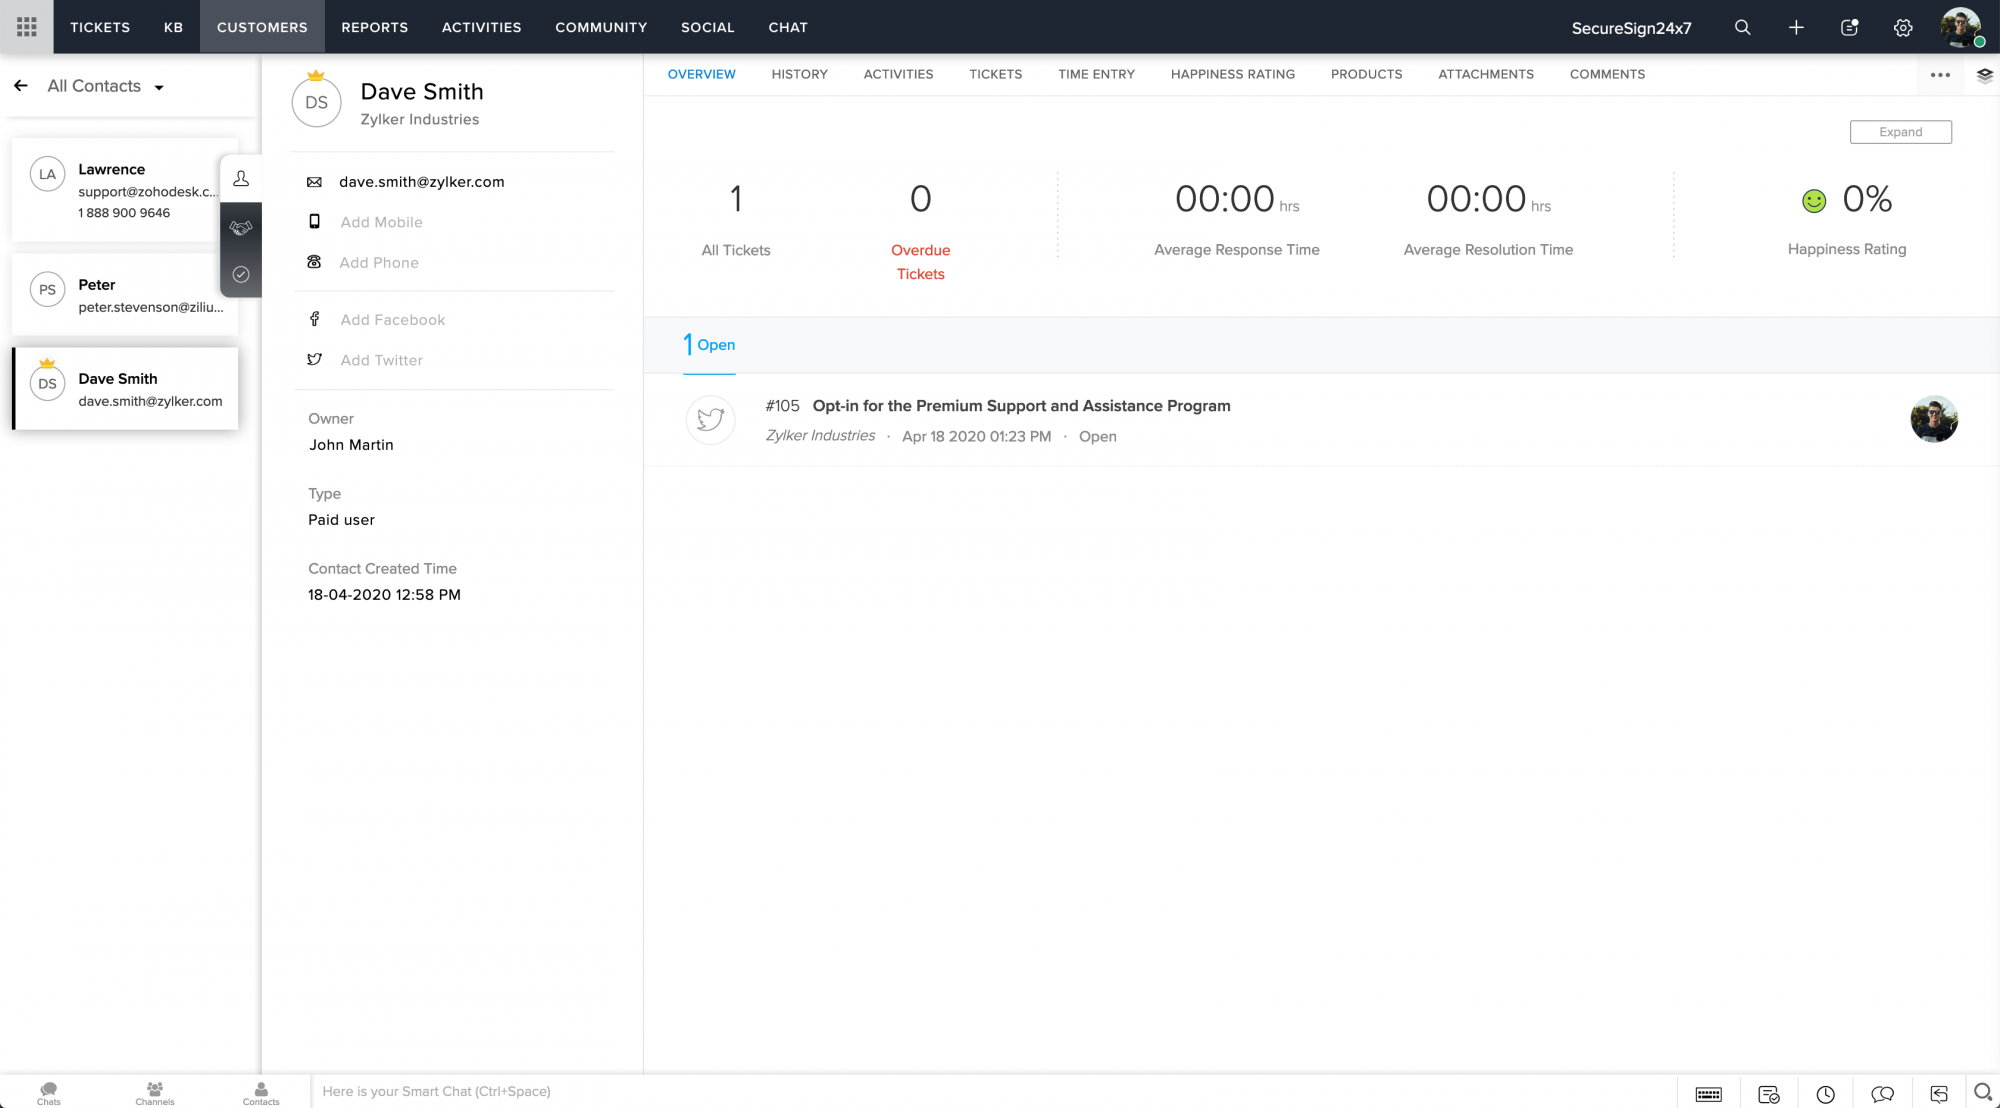Open ticket #105 Opt-in for Premium Support

point(1020,406)
